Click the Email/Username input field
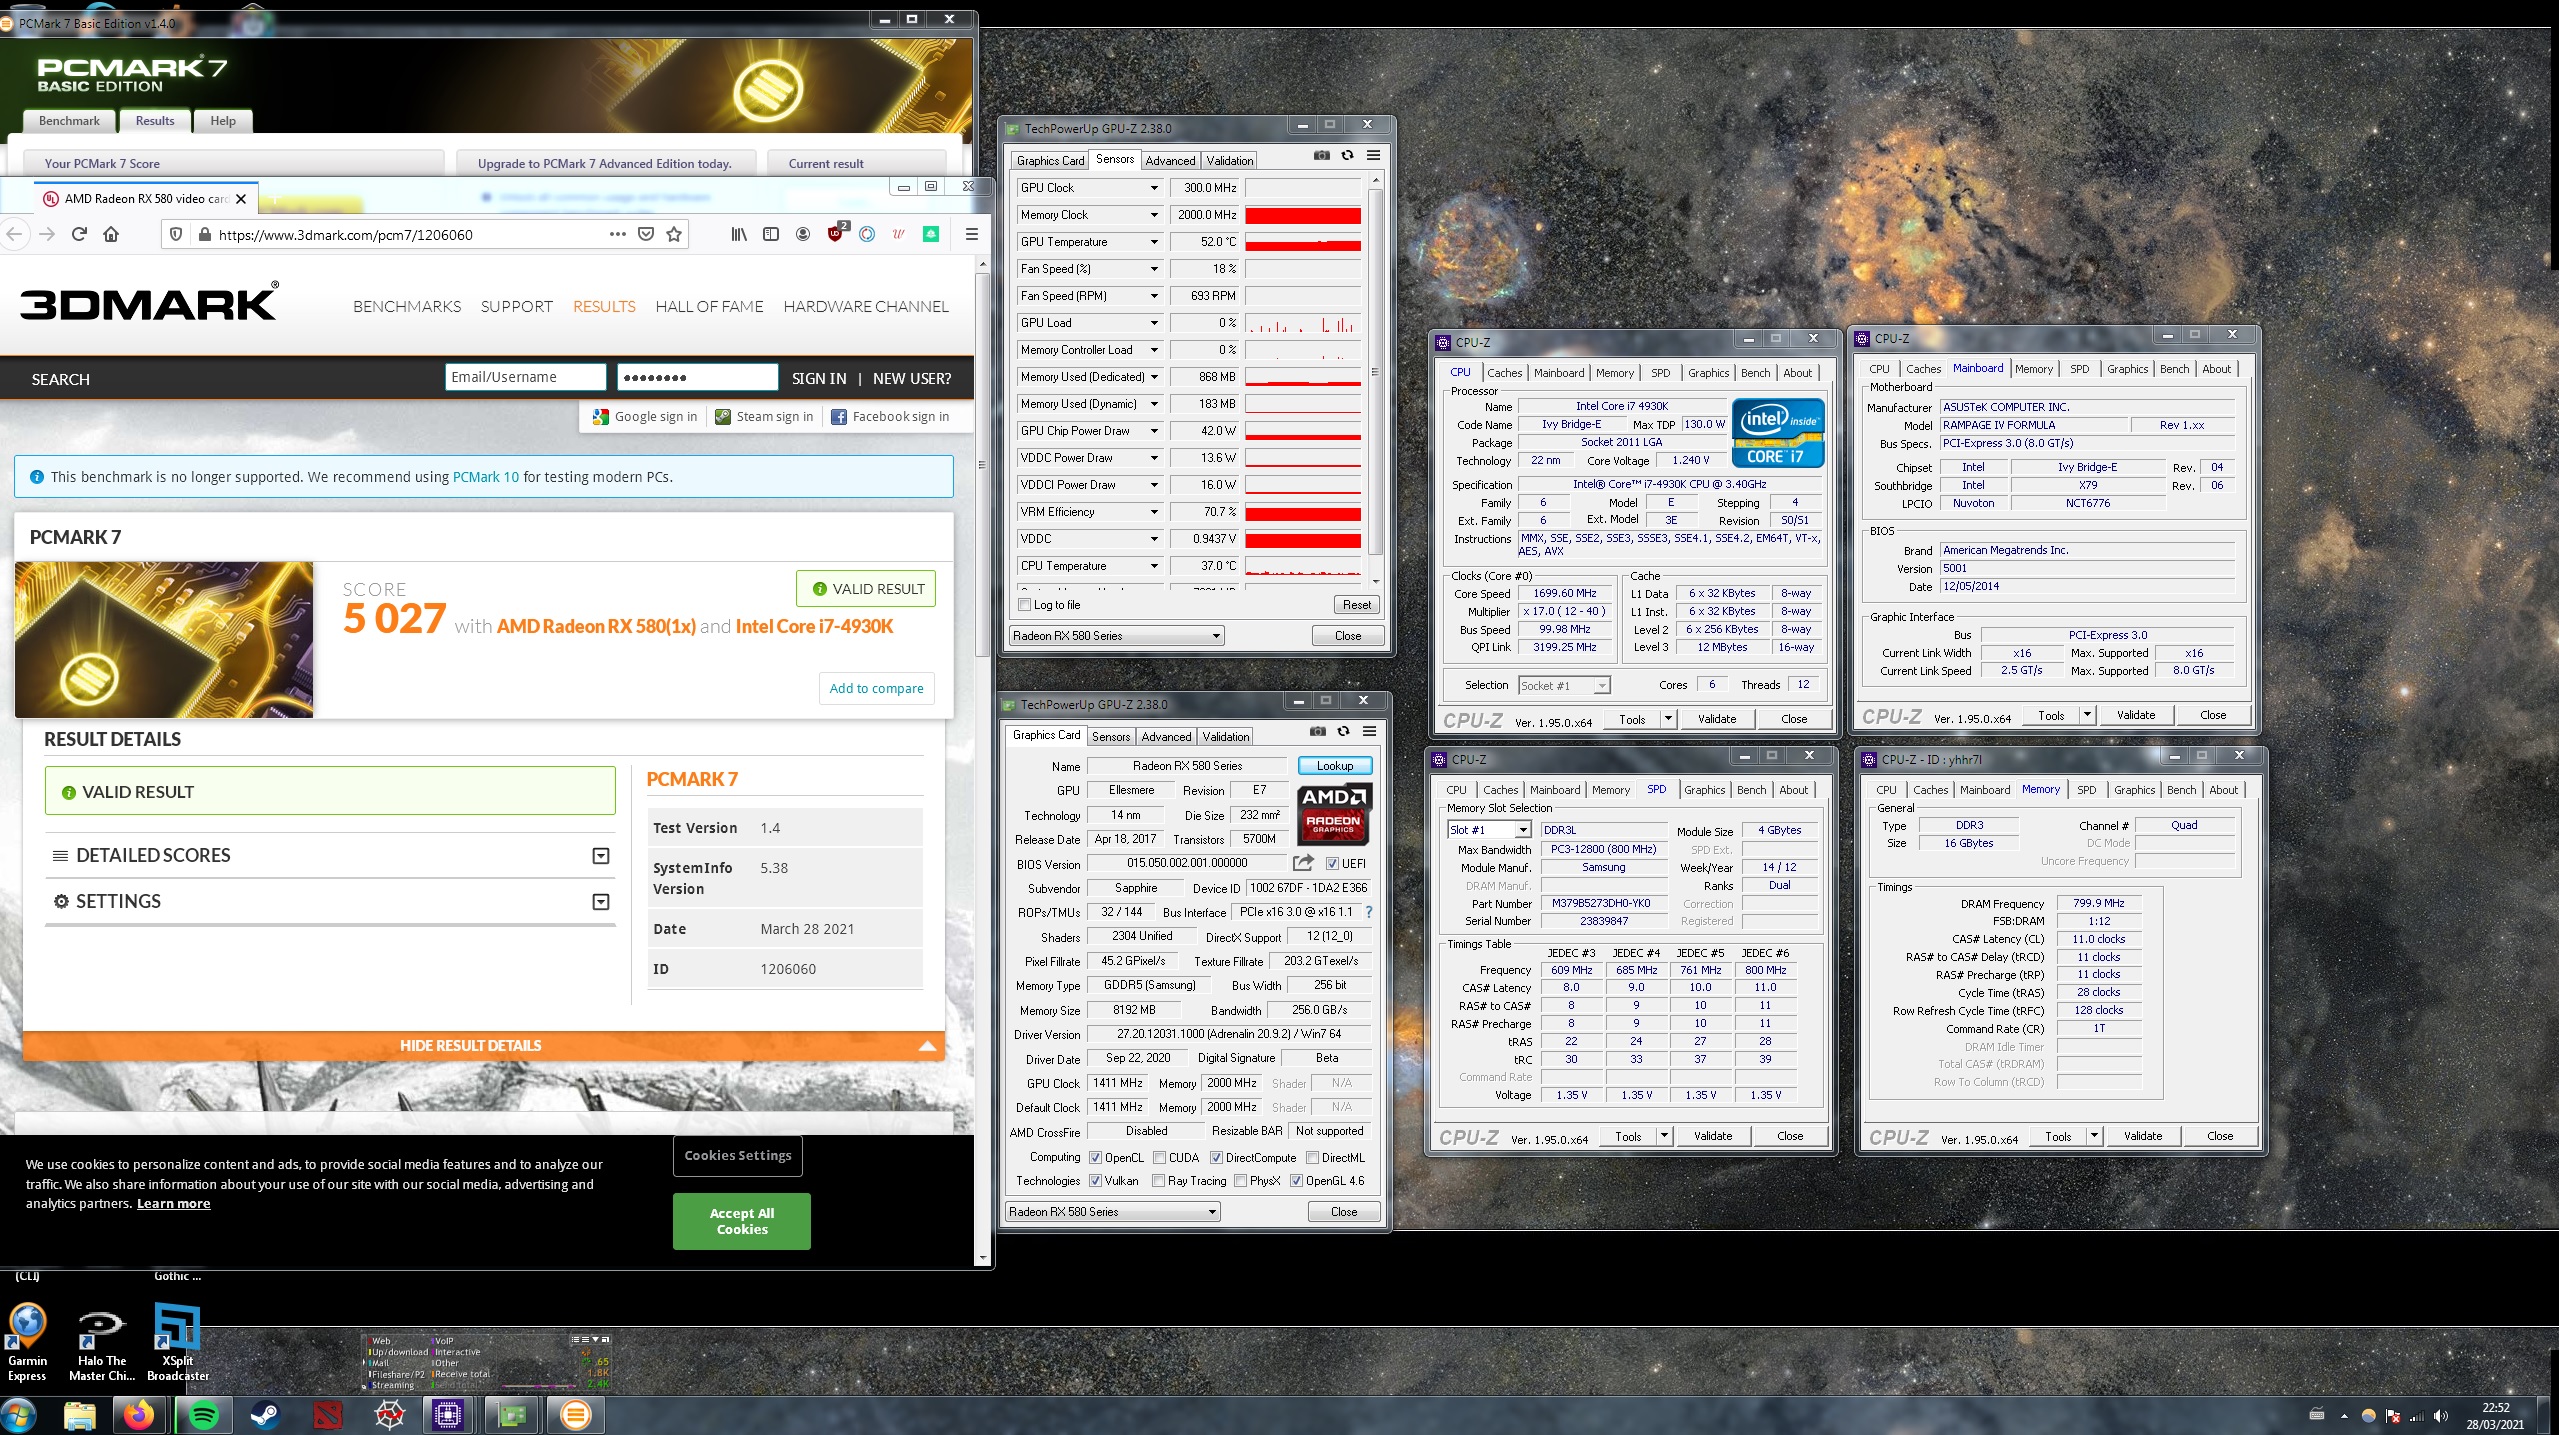 [525, 377]
